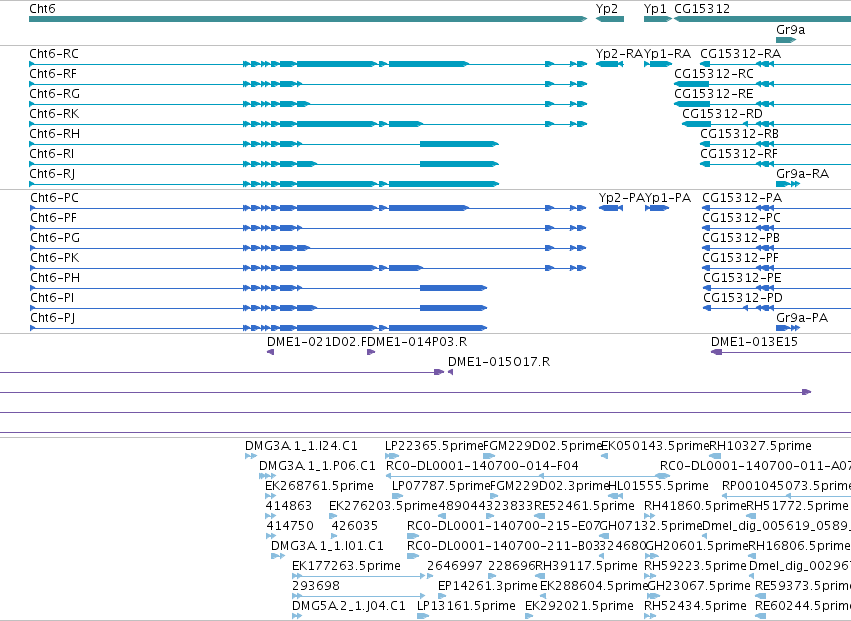Select the 293698 EST label
Screen dimensions: 851x621
coord(316,586)
